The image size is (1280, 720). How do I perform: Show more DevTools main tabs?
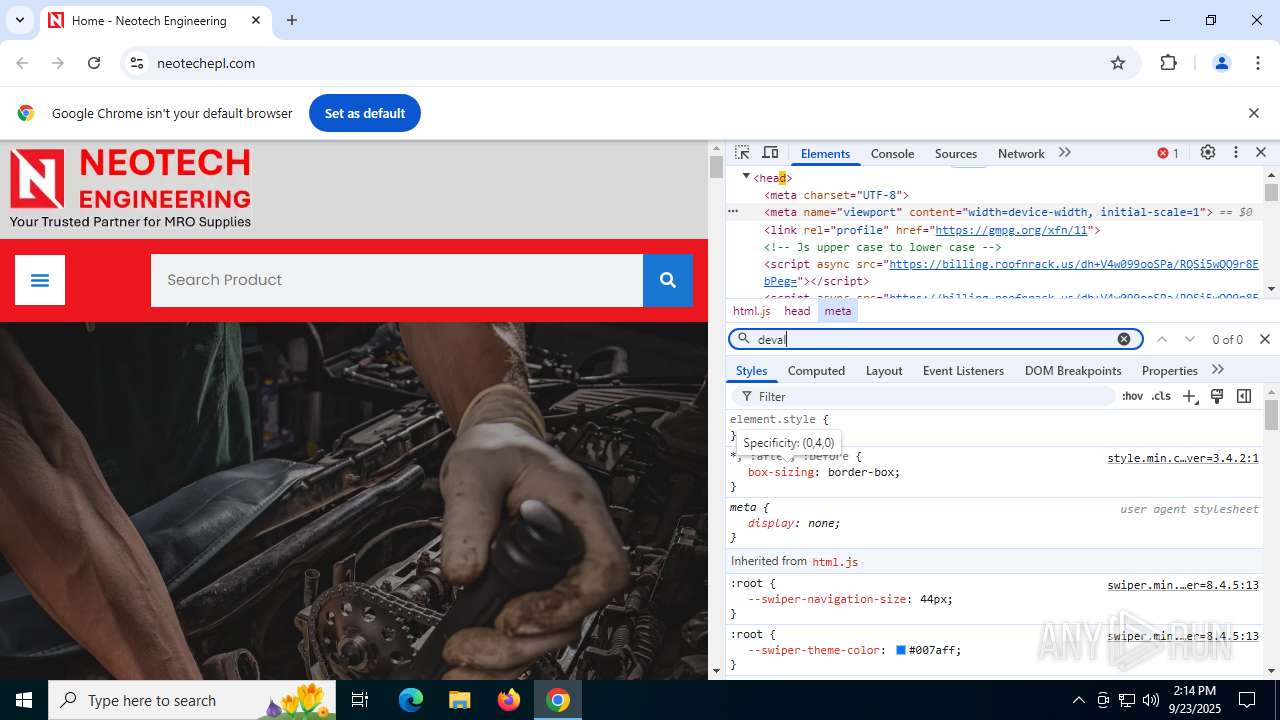1065,153
